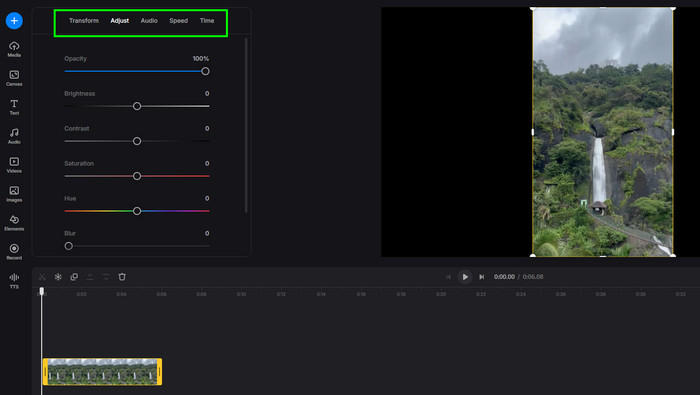Switch to the Speed tab
This screenshot has width=700, height=395.
click(179, 21)
